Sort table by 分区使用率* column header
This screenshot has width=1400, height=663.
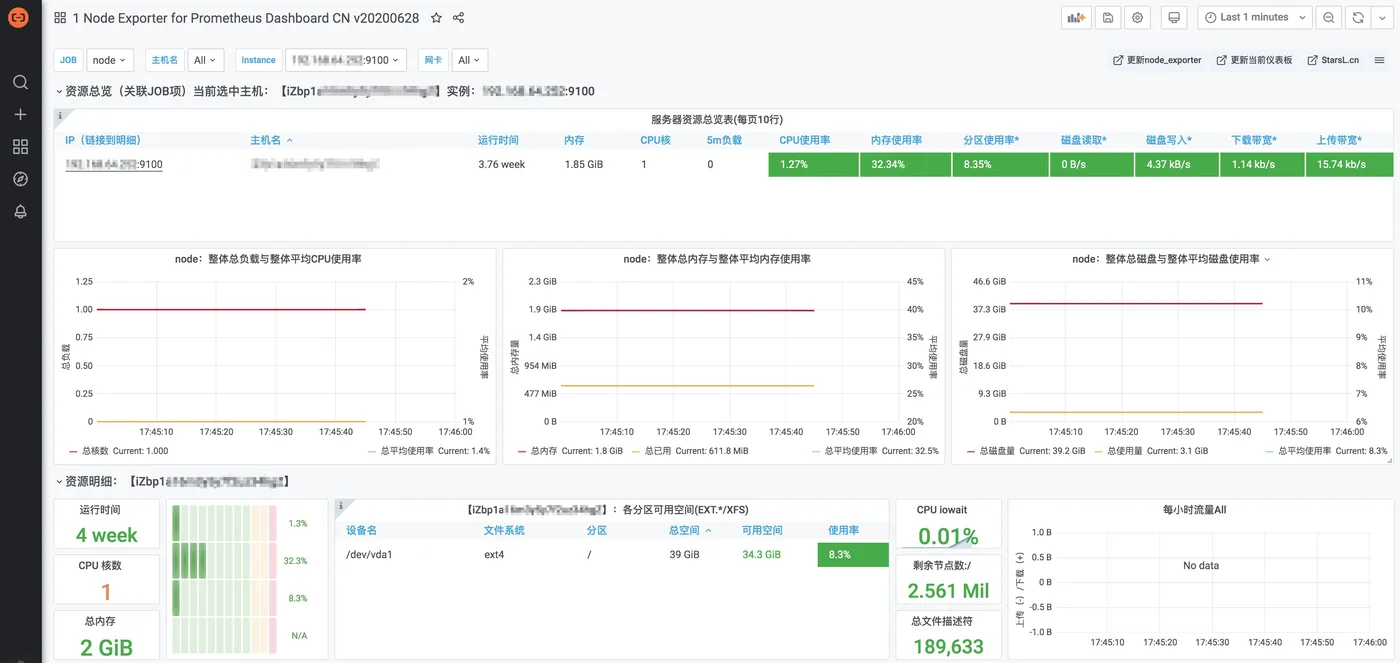(991, 140)
